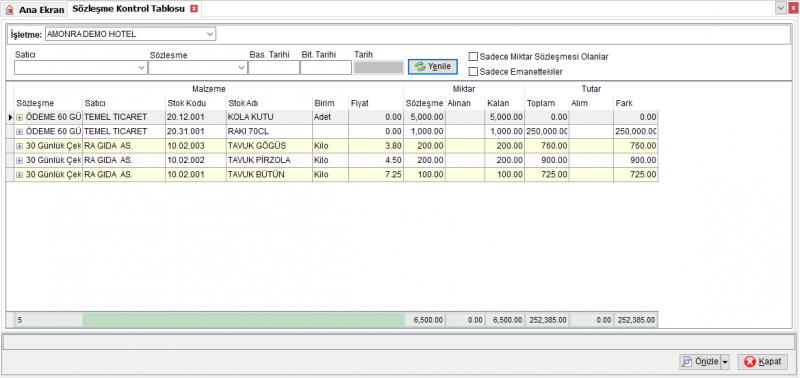The width and height of the screenshot is (800, 378).
Task: Open the Satıcı dropdown list
Action: click(x=142, y=67)
